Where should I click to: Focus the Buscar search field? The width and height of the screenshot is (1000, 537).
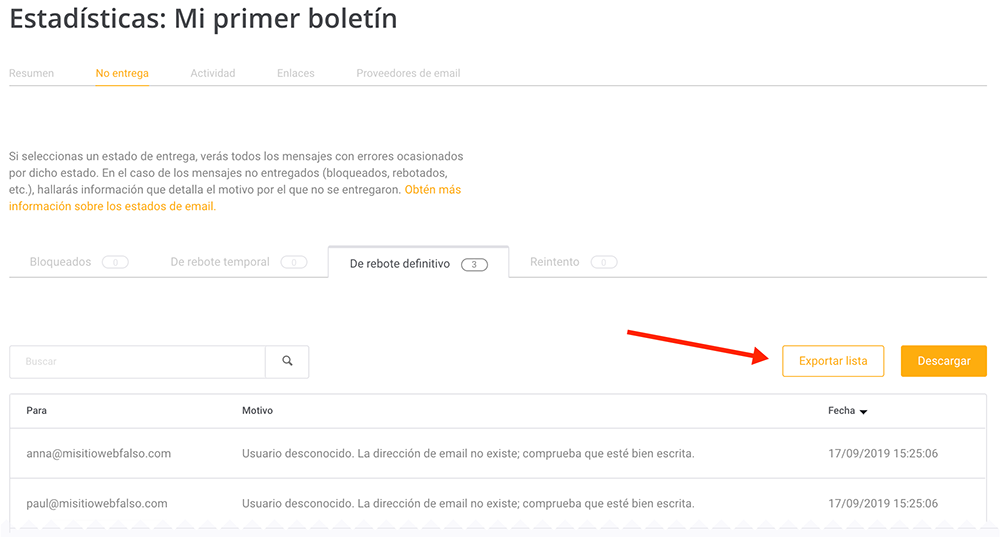point(137,362)
